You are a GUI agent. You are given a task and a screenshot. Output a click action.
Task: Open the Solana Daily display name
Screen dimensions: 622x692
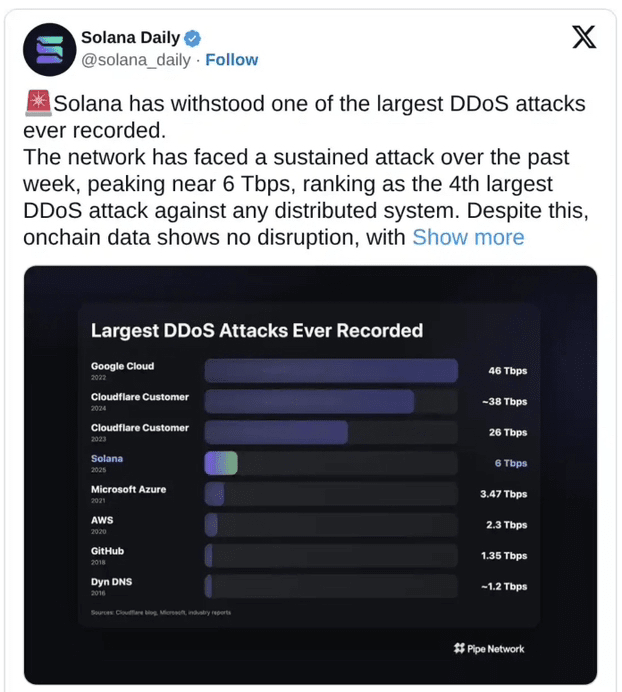(x=131, y=38)
